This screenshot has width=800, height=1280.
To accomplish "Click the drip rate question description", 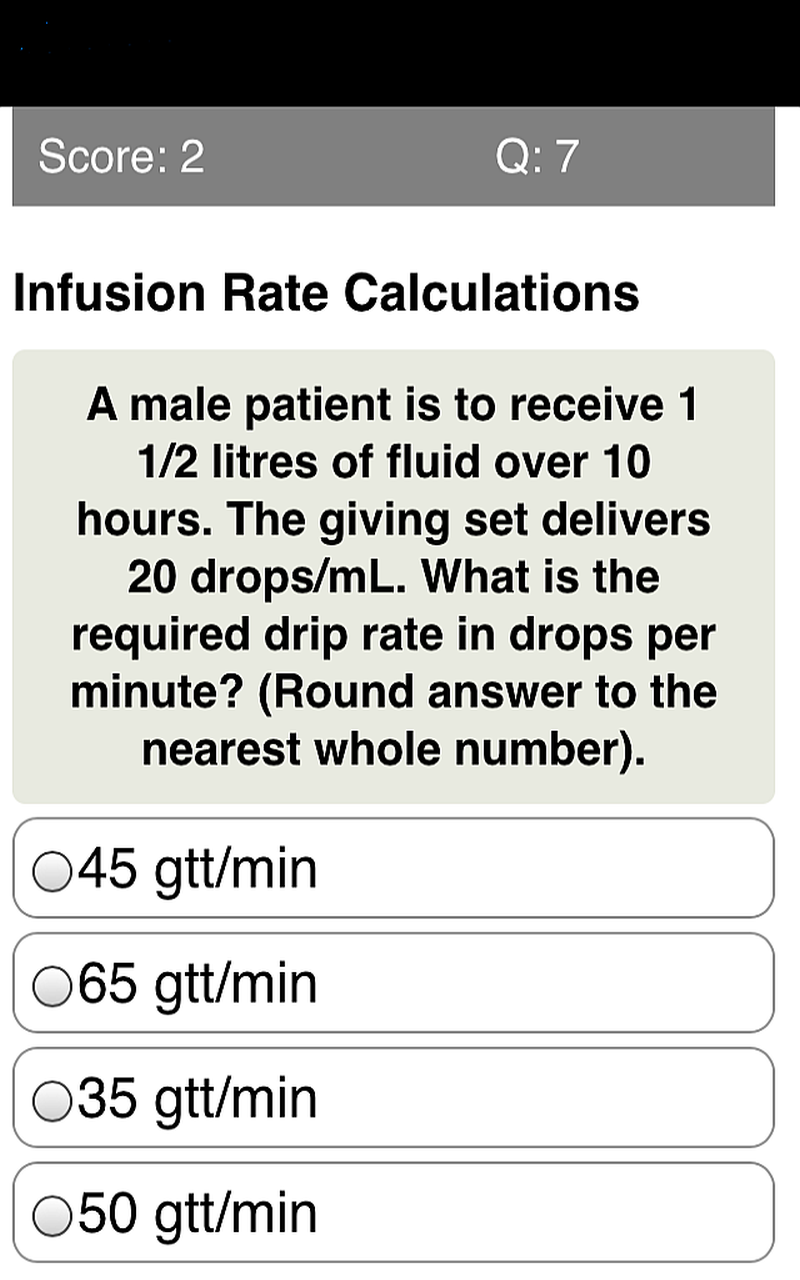I will (x=395, y=633).
